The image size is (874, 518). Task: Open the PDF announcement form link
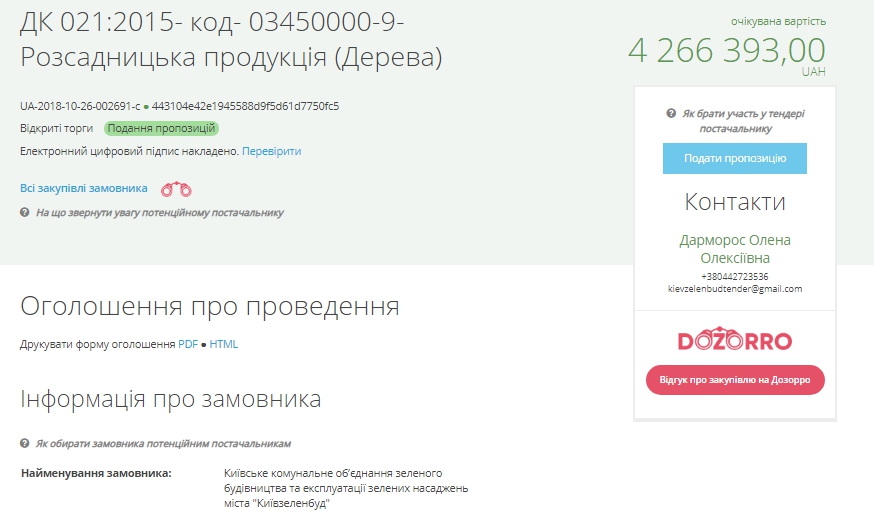coord(188,345)
